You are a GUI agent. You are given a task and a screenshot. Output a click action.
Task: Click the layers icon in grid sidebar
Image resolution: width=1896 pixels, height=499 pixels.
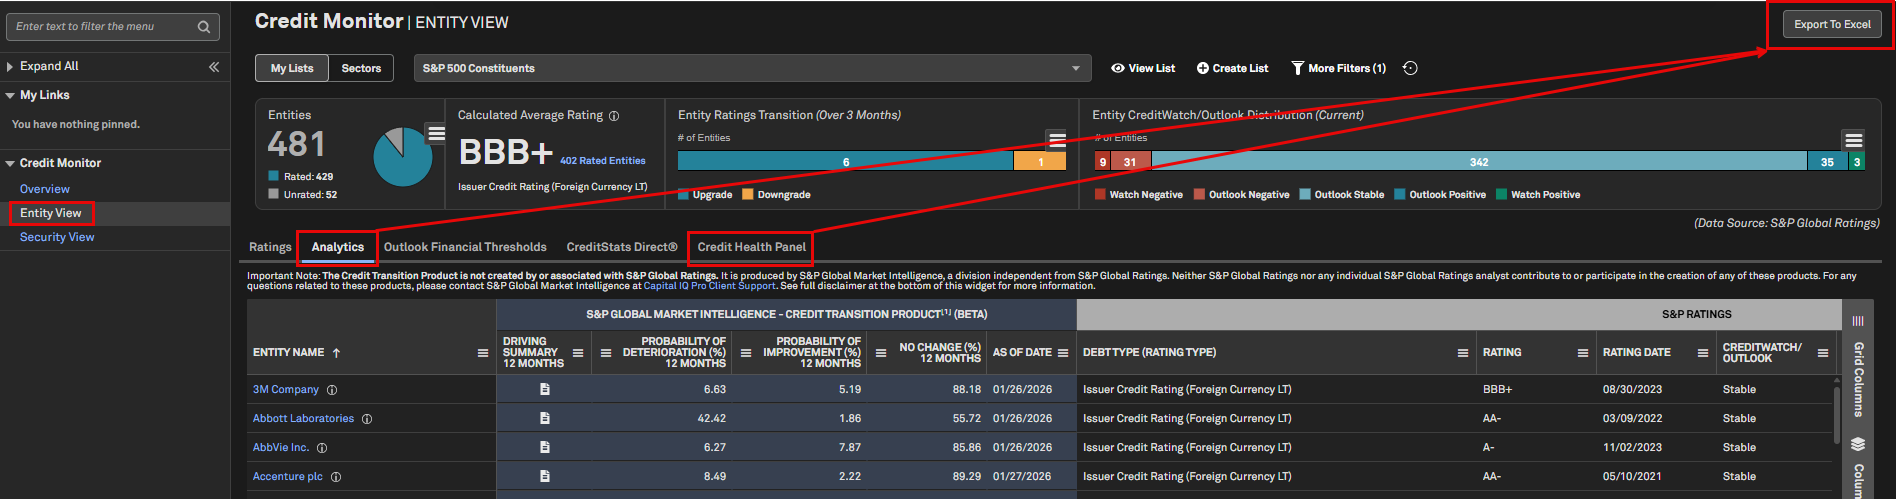(x=1858, y=444)
